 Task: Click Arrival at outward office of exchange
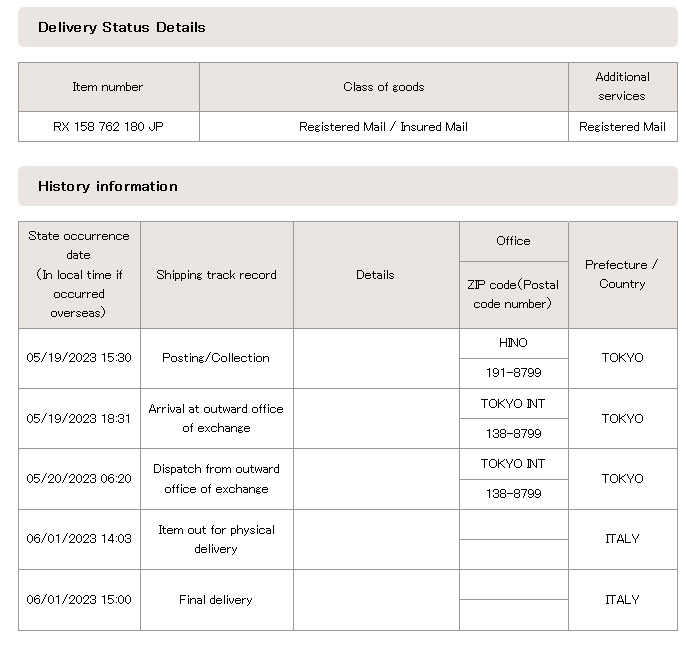coord(216,418)
